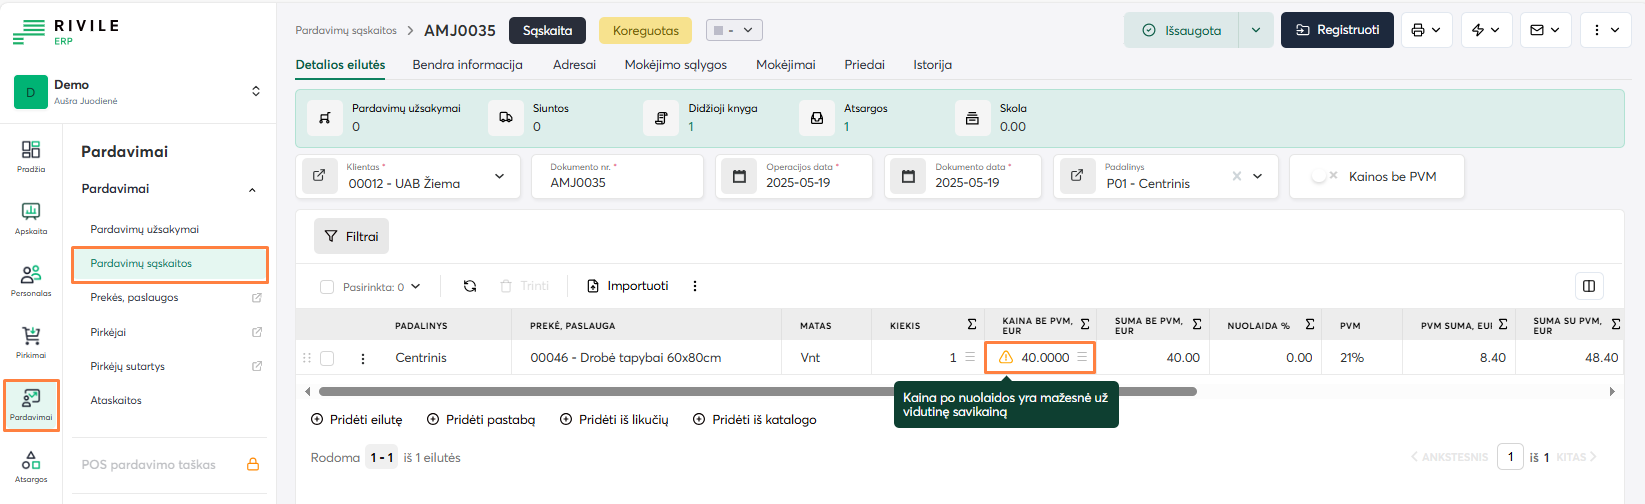Tick the checkbox on the Centrinis row
1645x504 pixels.
tap(327, 358)
